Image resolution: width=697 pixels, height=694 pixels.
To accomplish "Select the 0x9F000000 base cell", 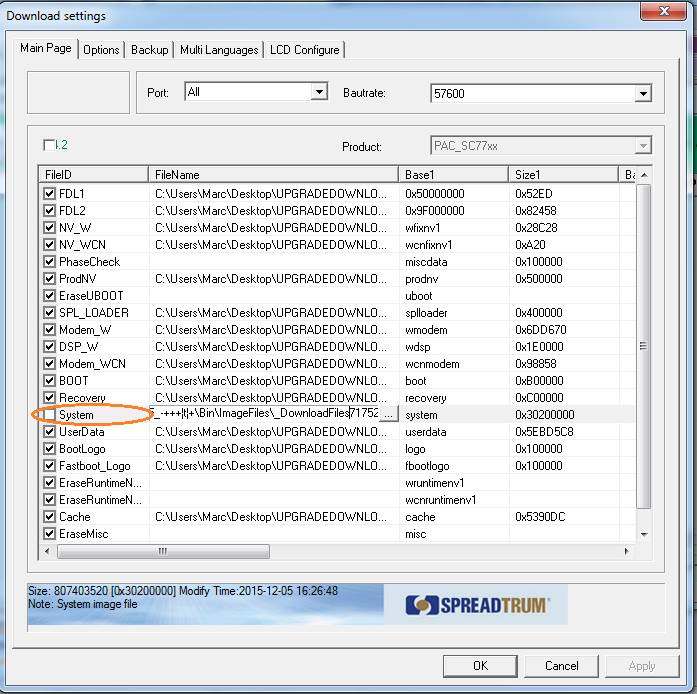I will (x=435, y=210).
